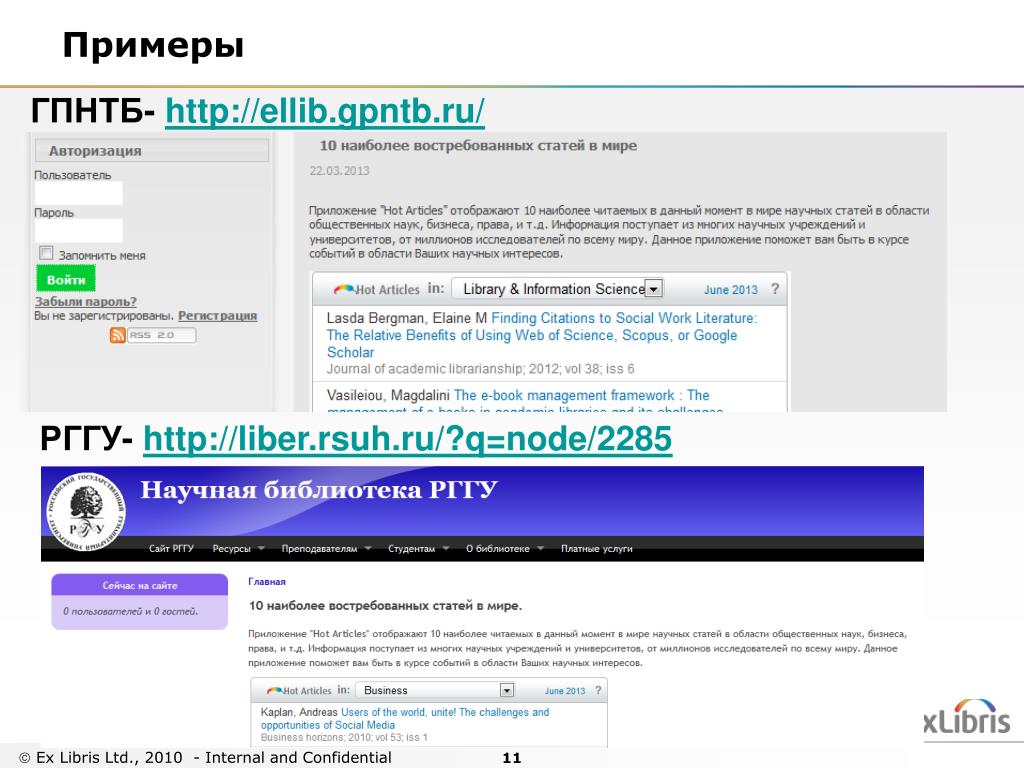The width and height of the screenshot is (1024, 768).
Task: Click the Пользователь username field
Action: [x=78, y=193]
